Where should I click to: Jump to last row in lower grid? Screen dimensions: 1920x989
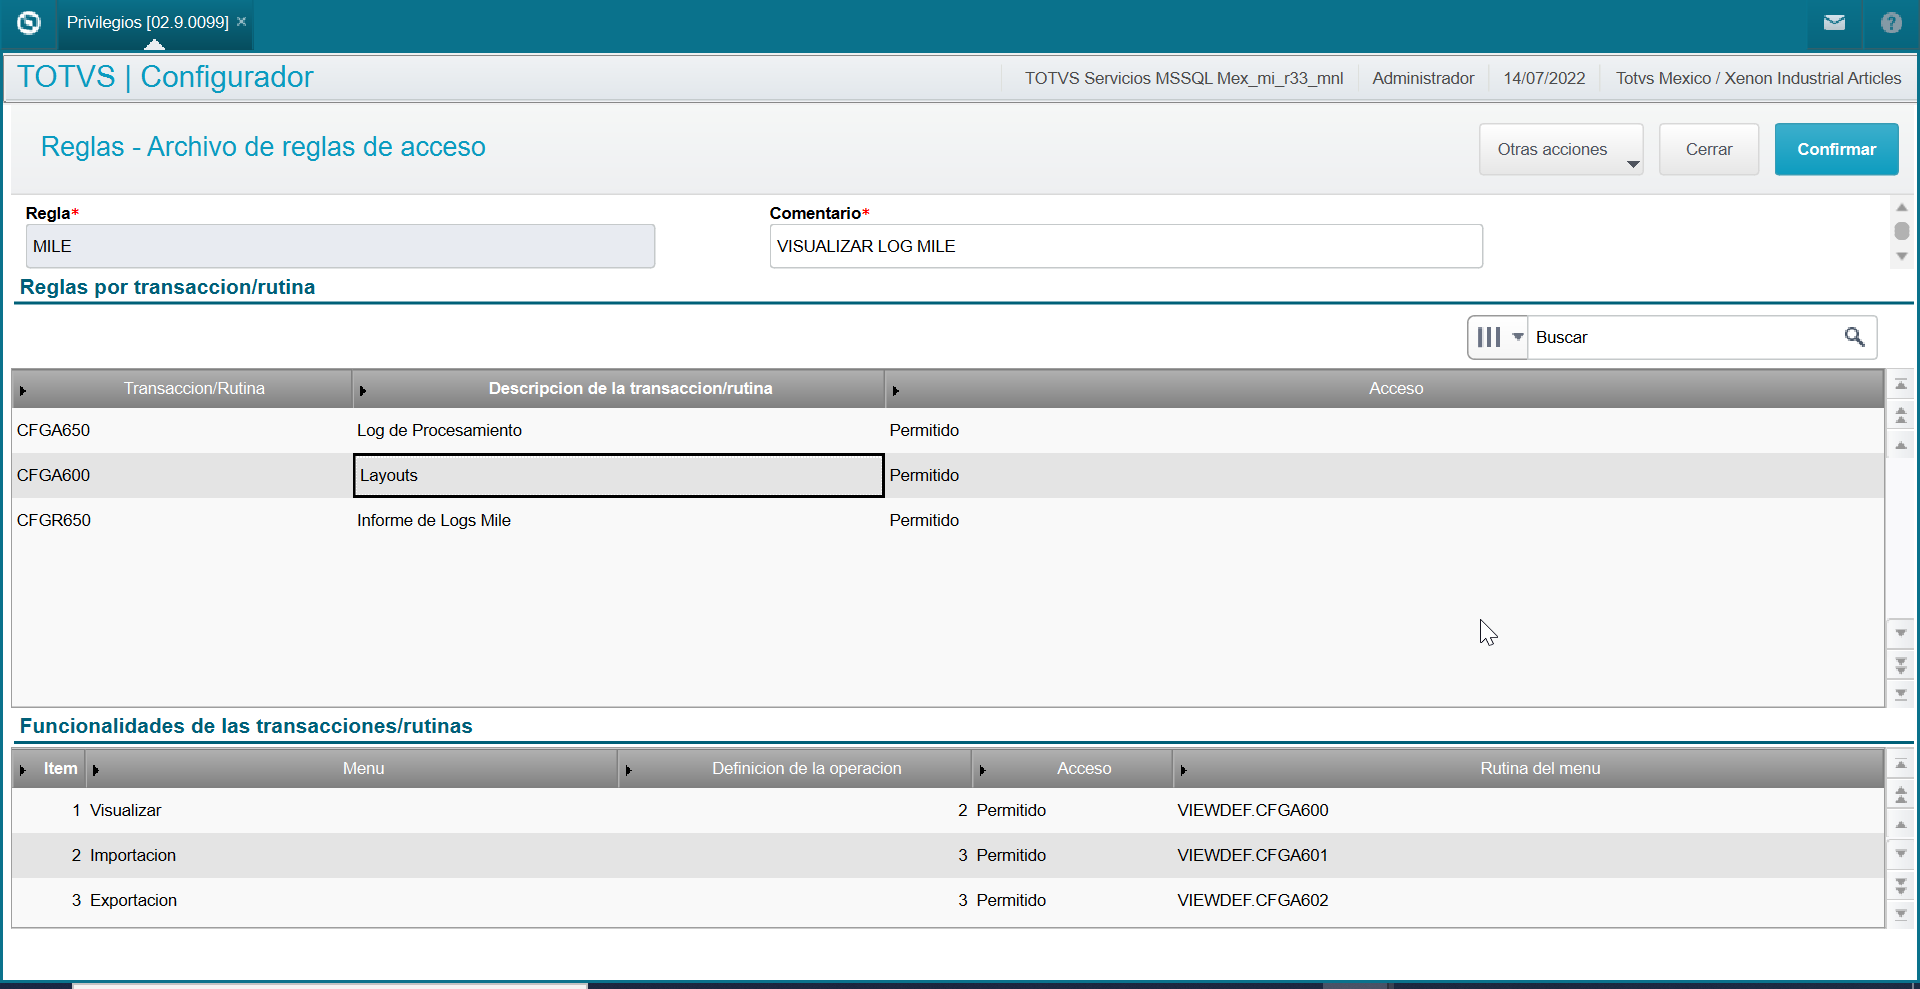point(1901,913)
